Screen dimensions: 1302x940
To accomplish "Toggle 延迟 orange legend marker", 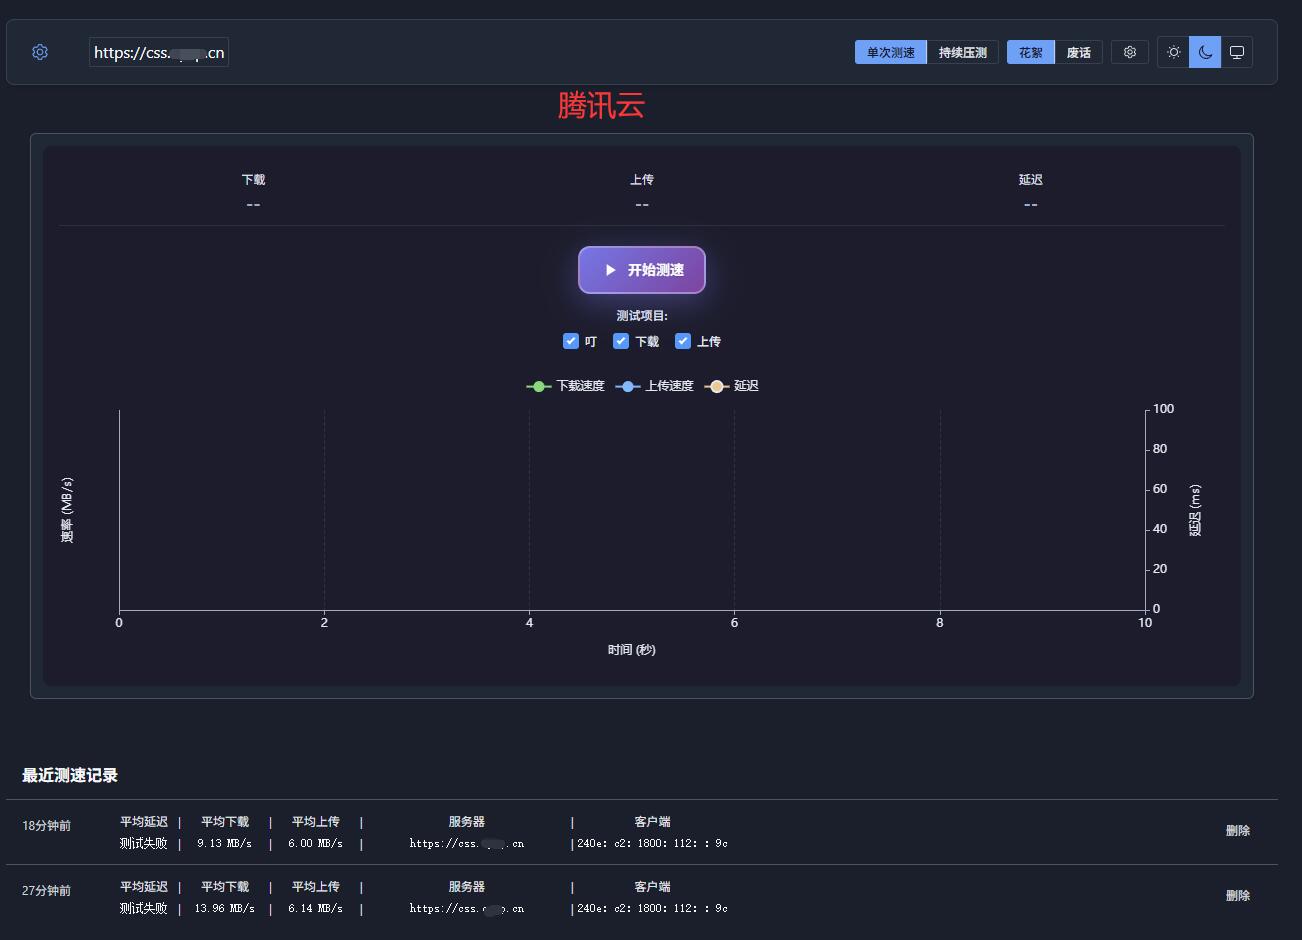I will click(x=717, y=386).
